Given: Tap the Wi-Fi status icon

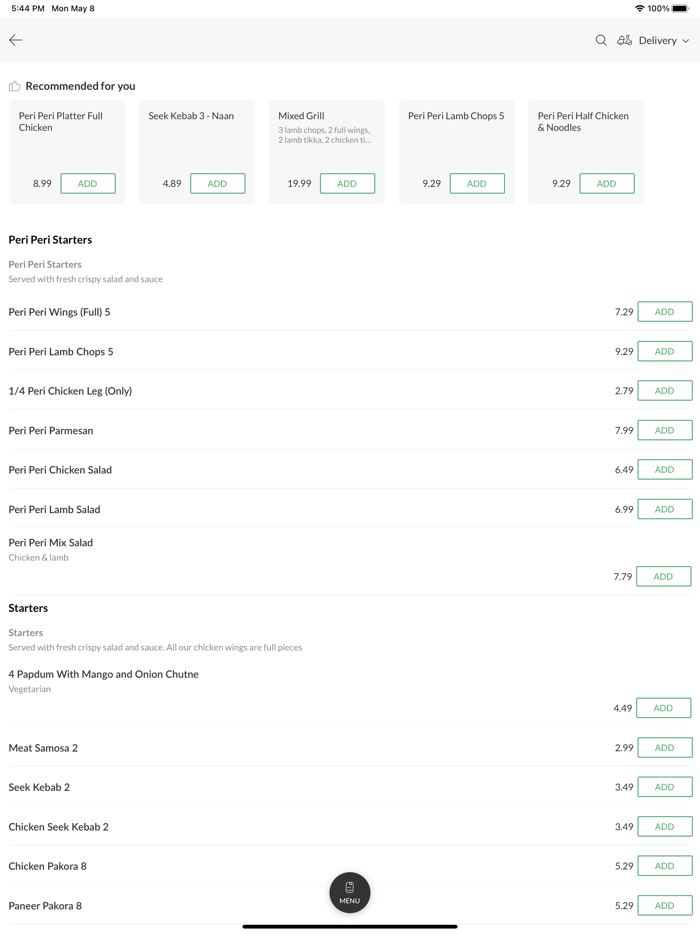Looking at the screenshot, I should tap(639, 8).
